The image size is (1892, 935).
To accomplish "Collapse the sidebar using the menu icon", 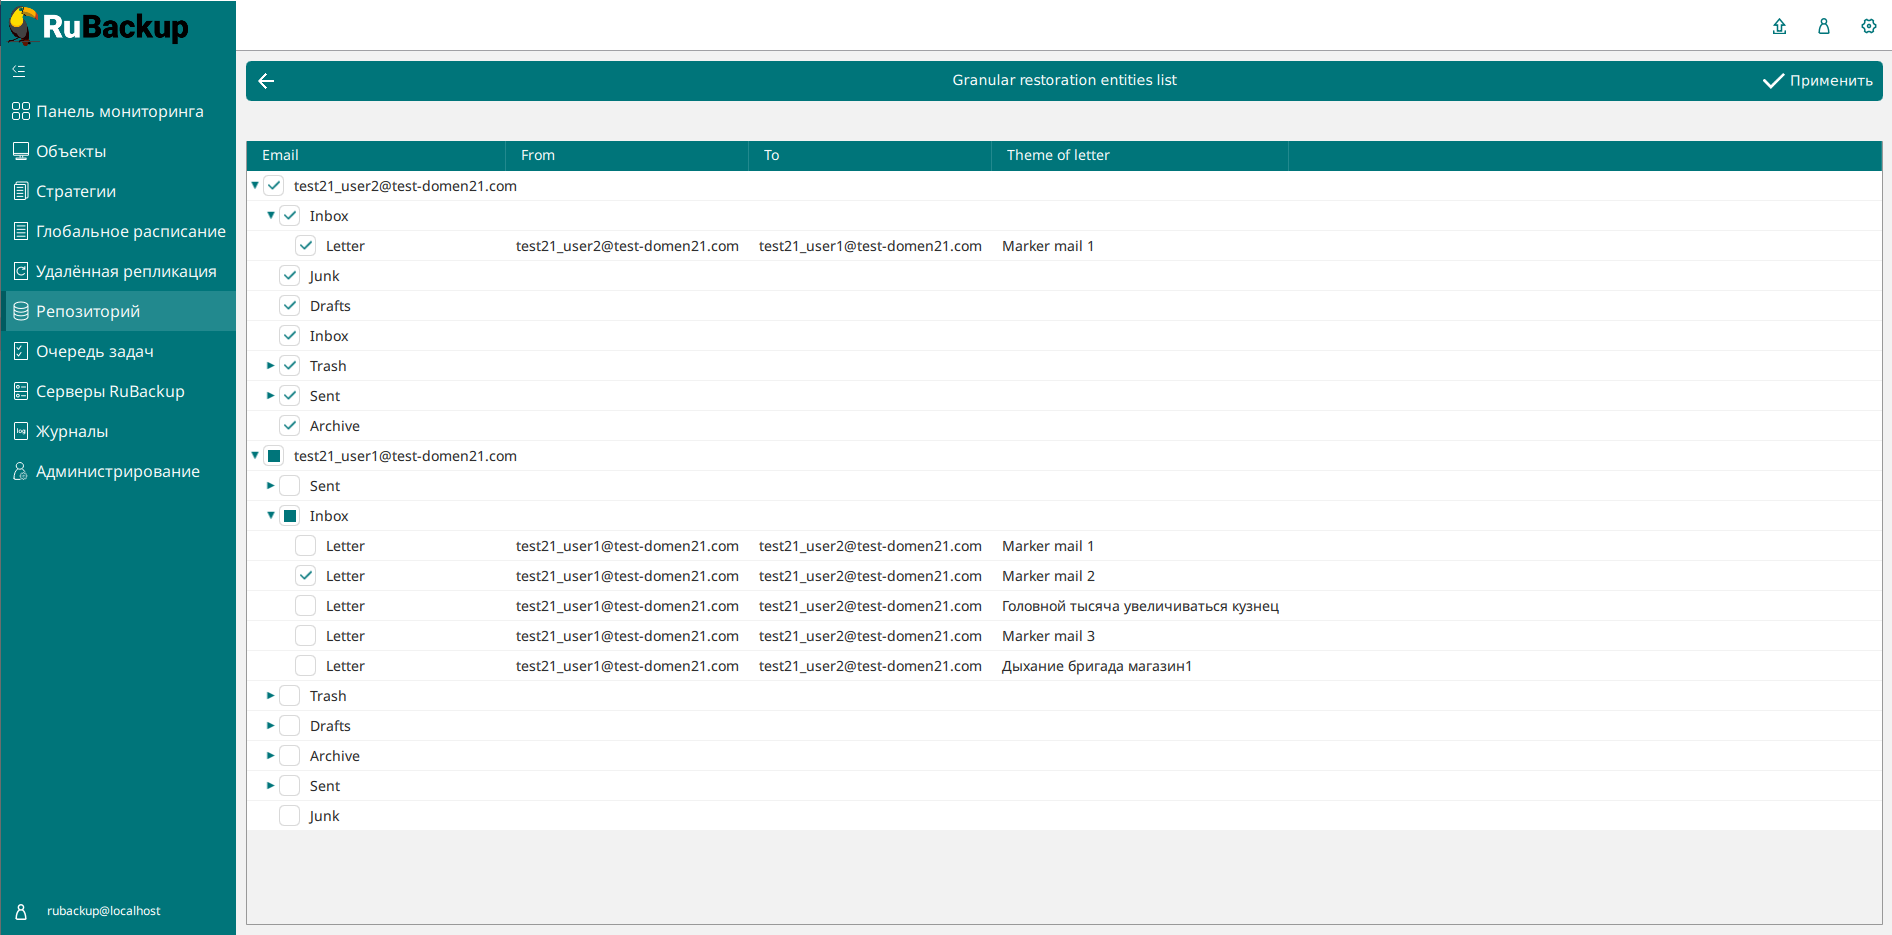I will click(x=19, y=71).
